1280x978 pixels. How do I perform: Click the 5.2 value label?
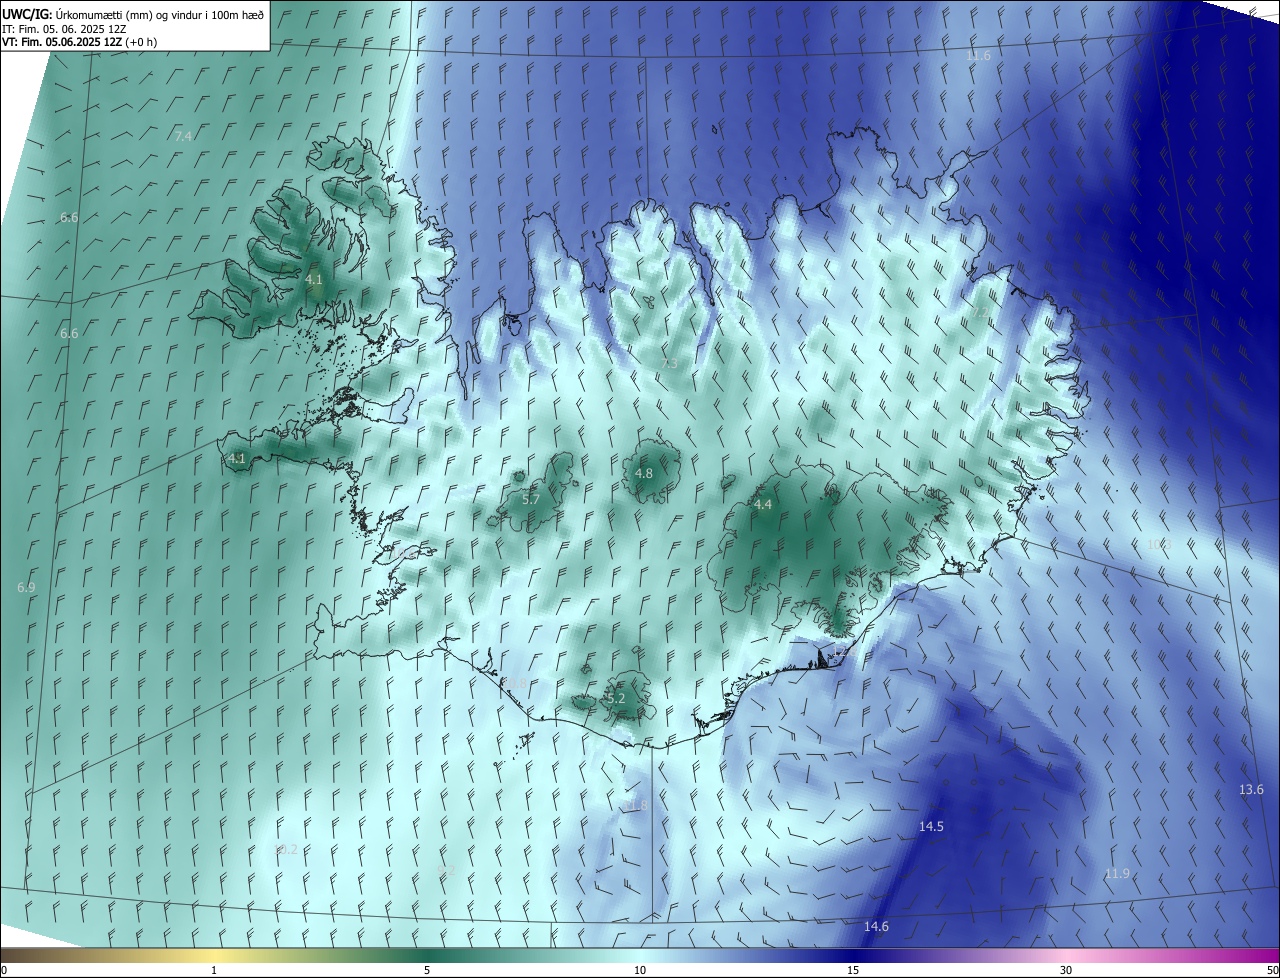616,699
